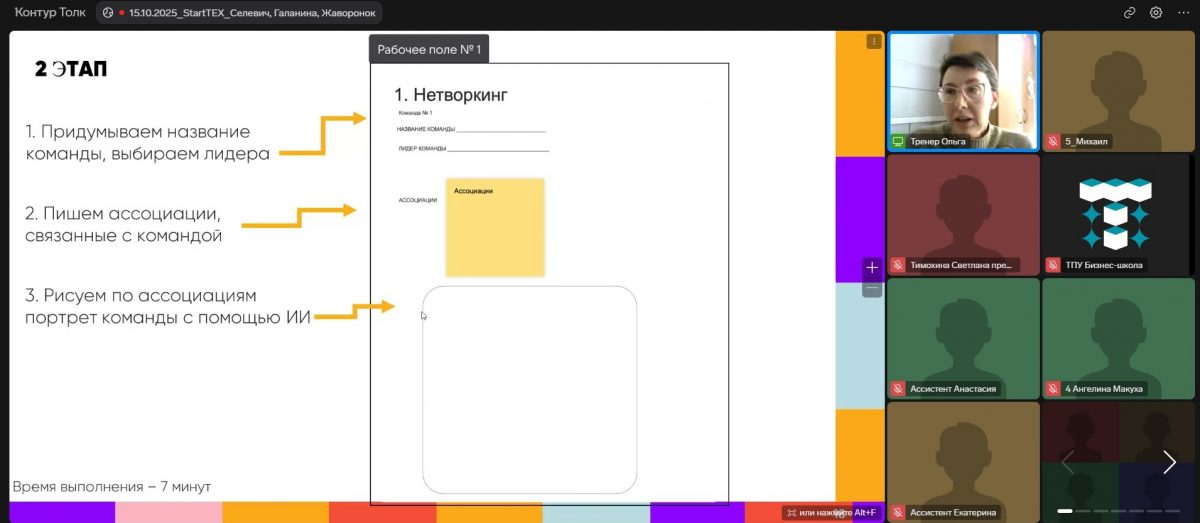Open the three-dot more options menu in header
Image resolution: width=1200 pixels, height=523 pixels.
pos(1183,13)
